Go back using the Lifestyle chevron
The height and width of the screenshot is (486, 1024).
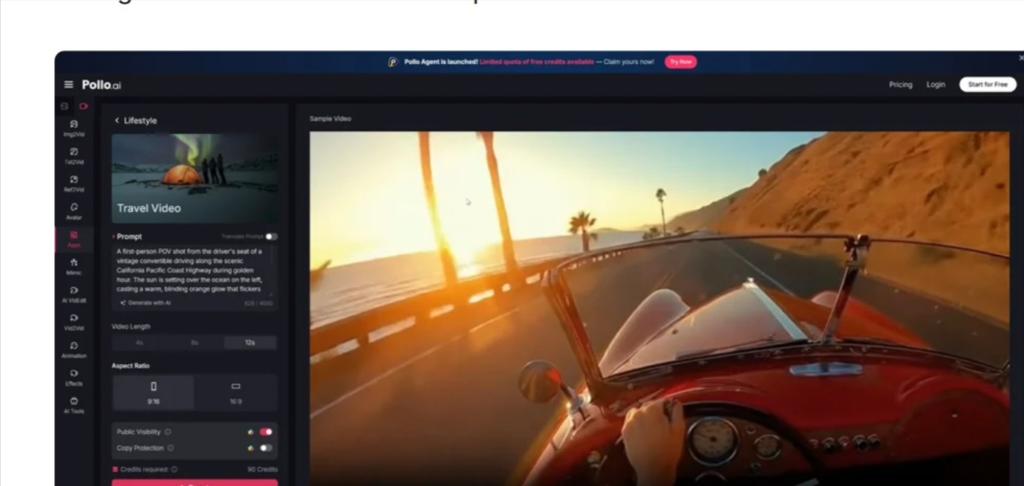click(117, 121)
